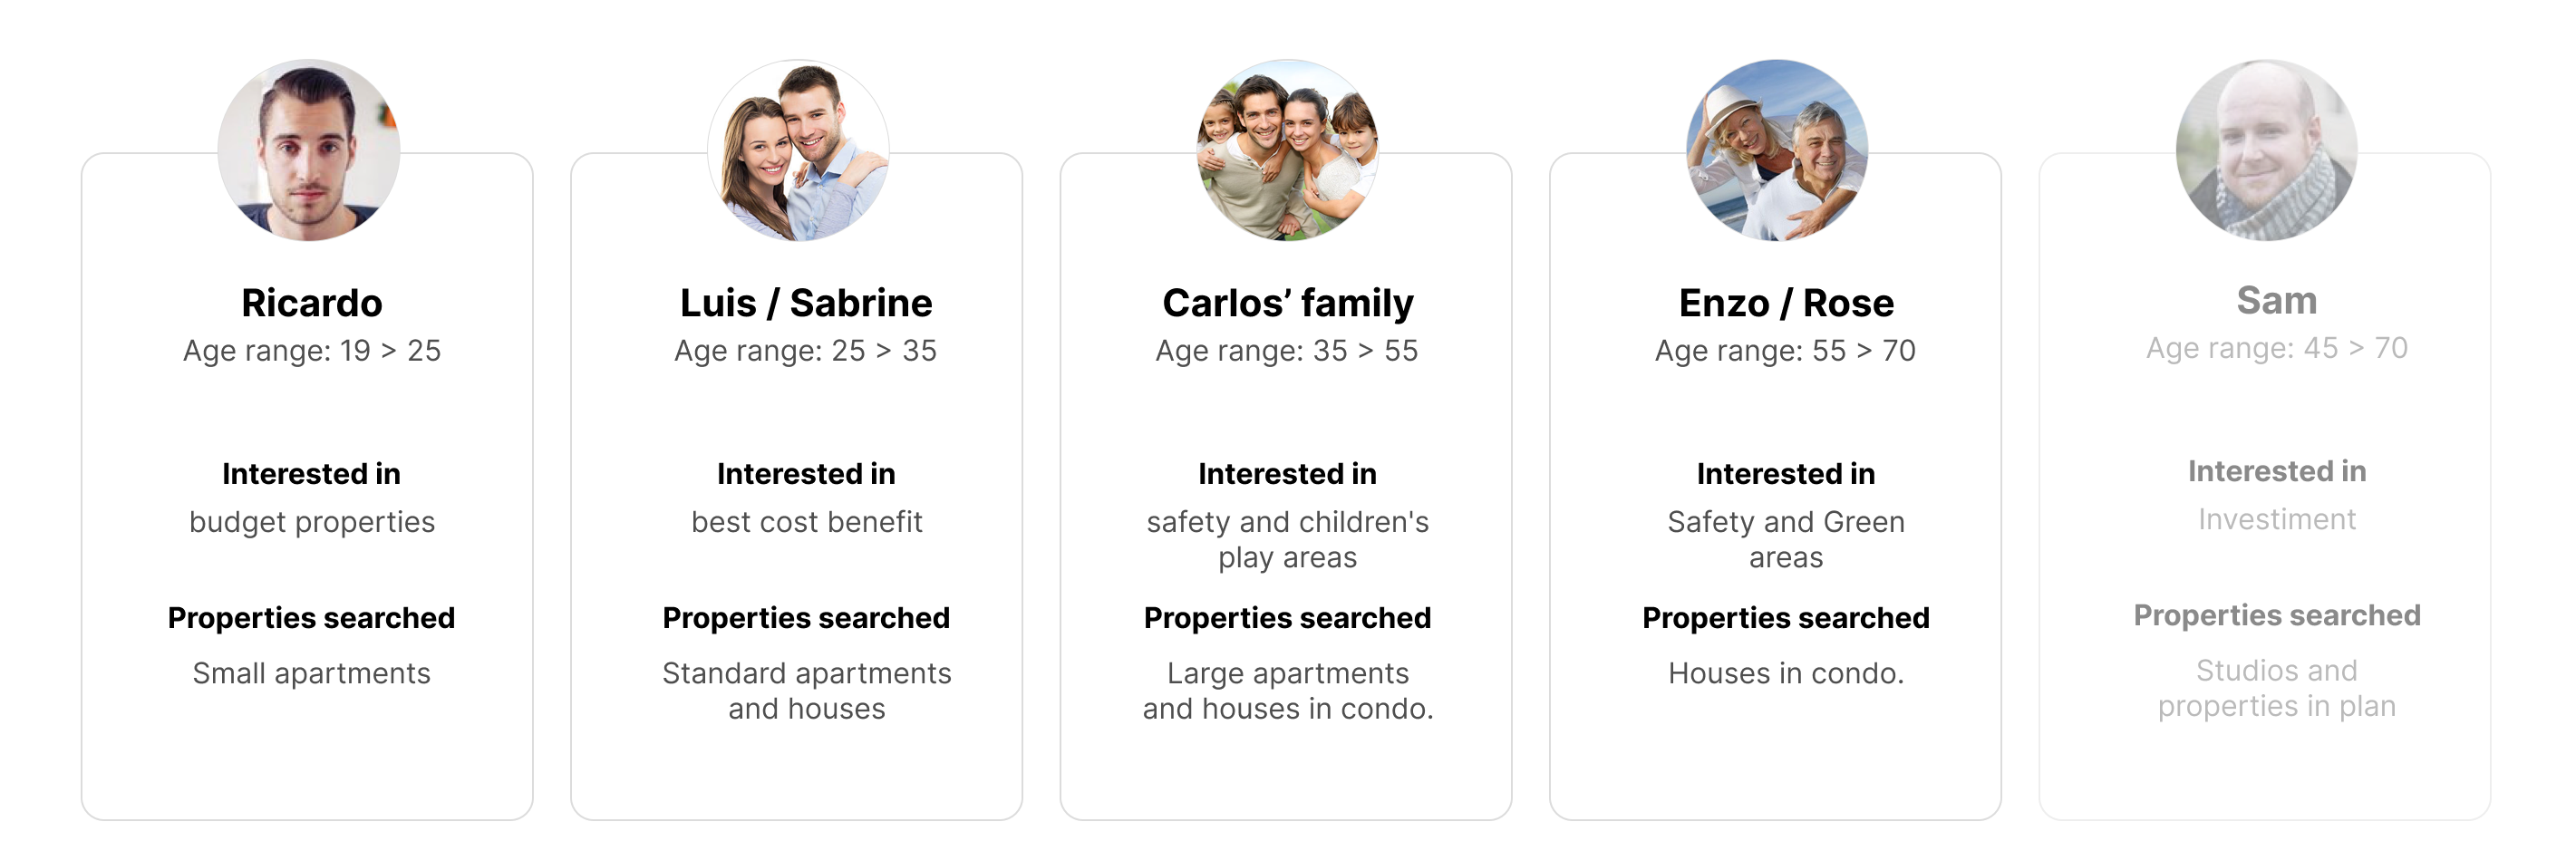Select the Investiment interest text
The height and width of the screenshot is (841, 2576).
(2276, 519)
